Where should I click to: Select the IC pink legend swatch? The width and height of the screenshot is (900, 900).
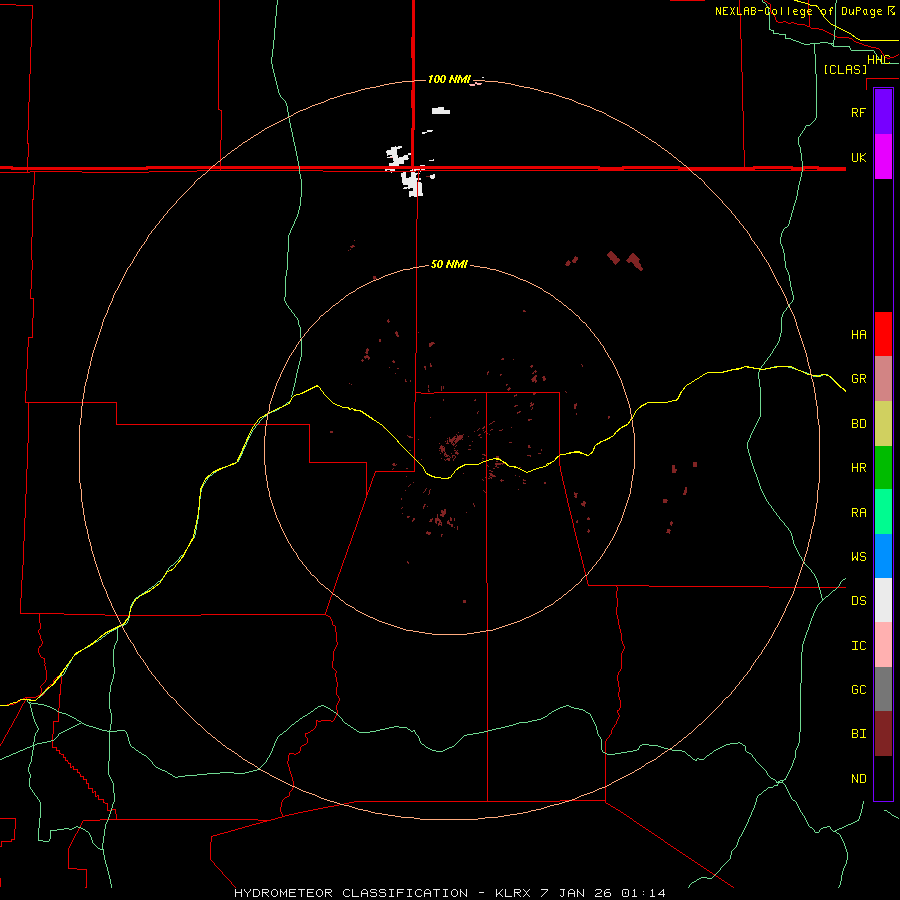(883, 645)
